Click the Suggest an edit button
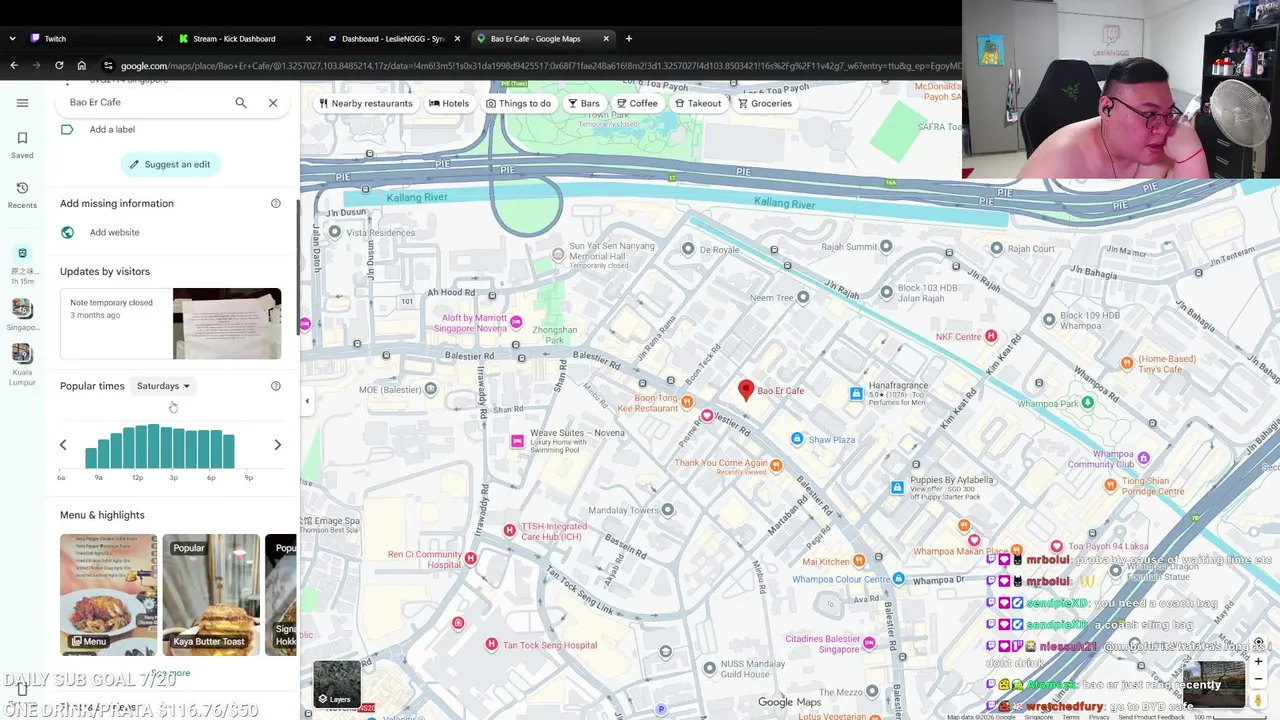Screen dimensions: 1280x720 coord(170,164)
